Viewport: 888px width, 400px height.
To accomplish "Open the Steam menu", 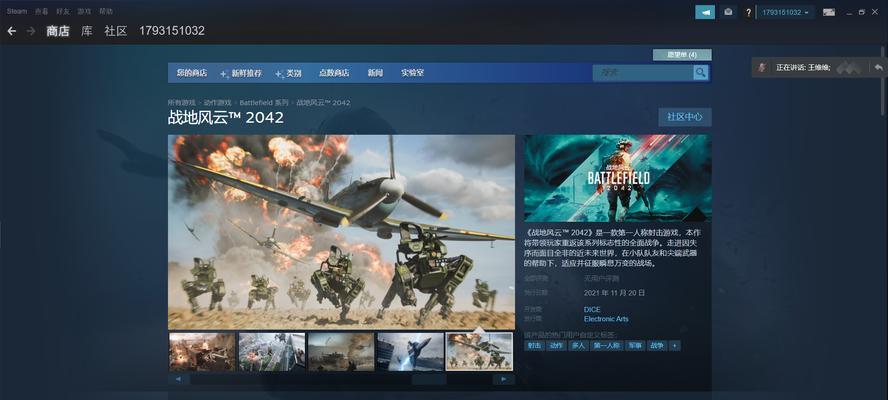I will coord(16,11).
